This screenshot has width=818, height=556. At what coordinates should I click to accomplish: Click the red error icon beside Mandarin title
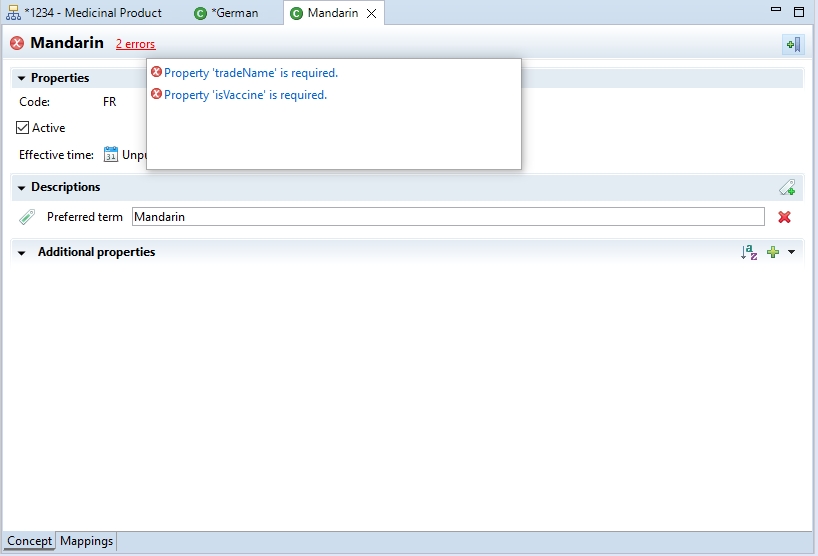(x=17, y=44)
